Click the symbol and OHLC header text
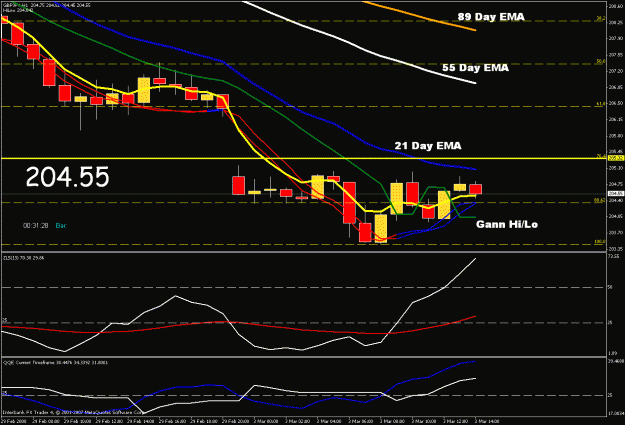 (x=47, y=6)
